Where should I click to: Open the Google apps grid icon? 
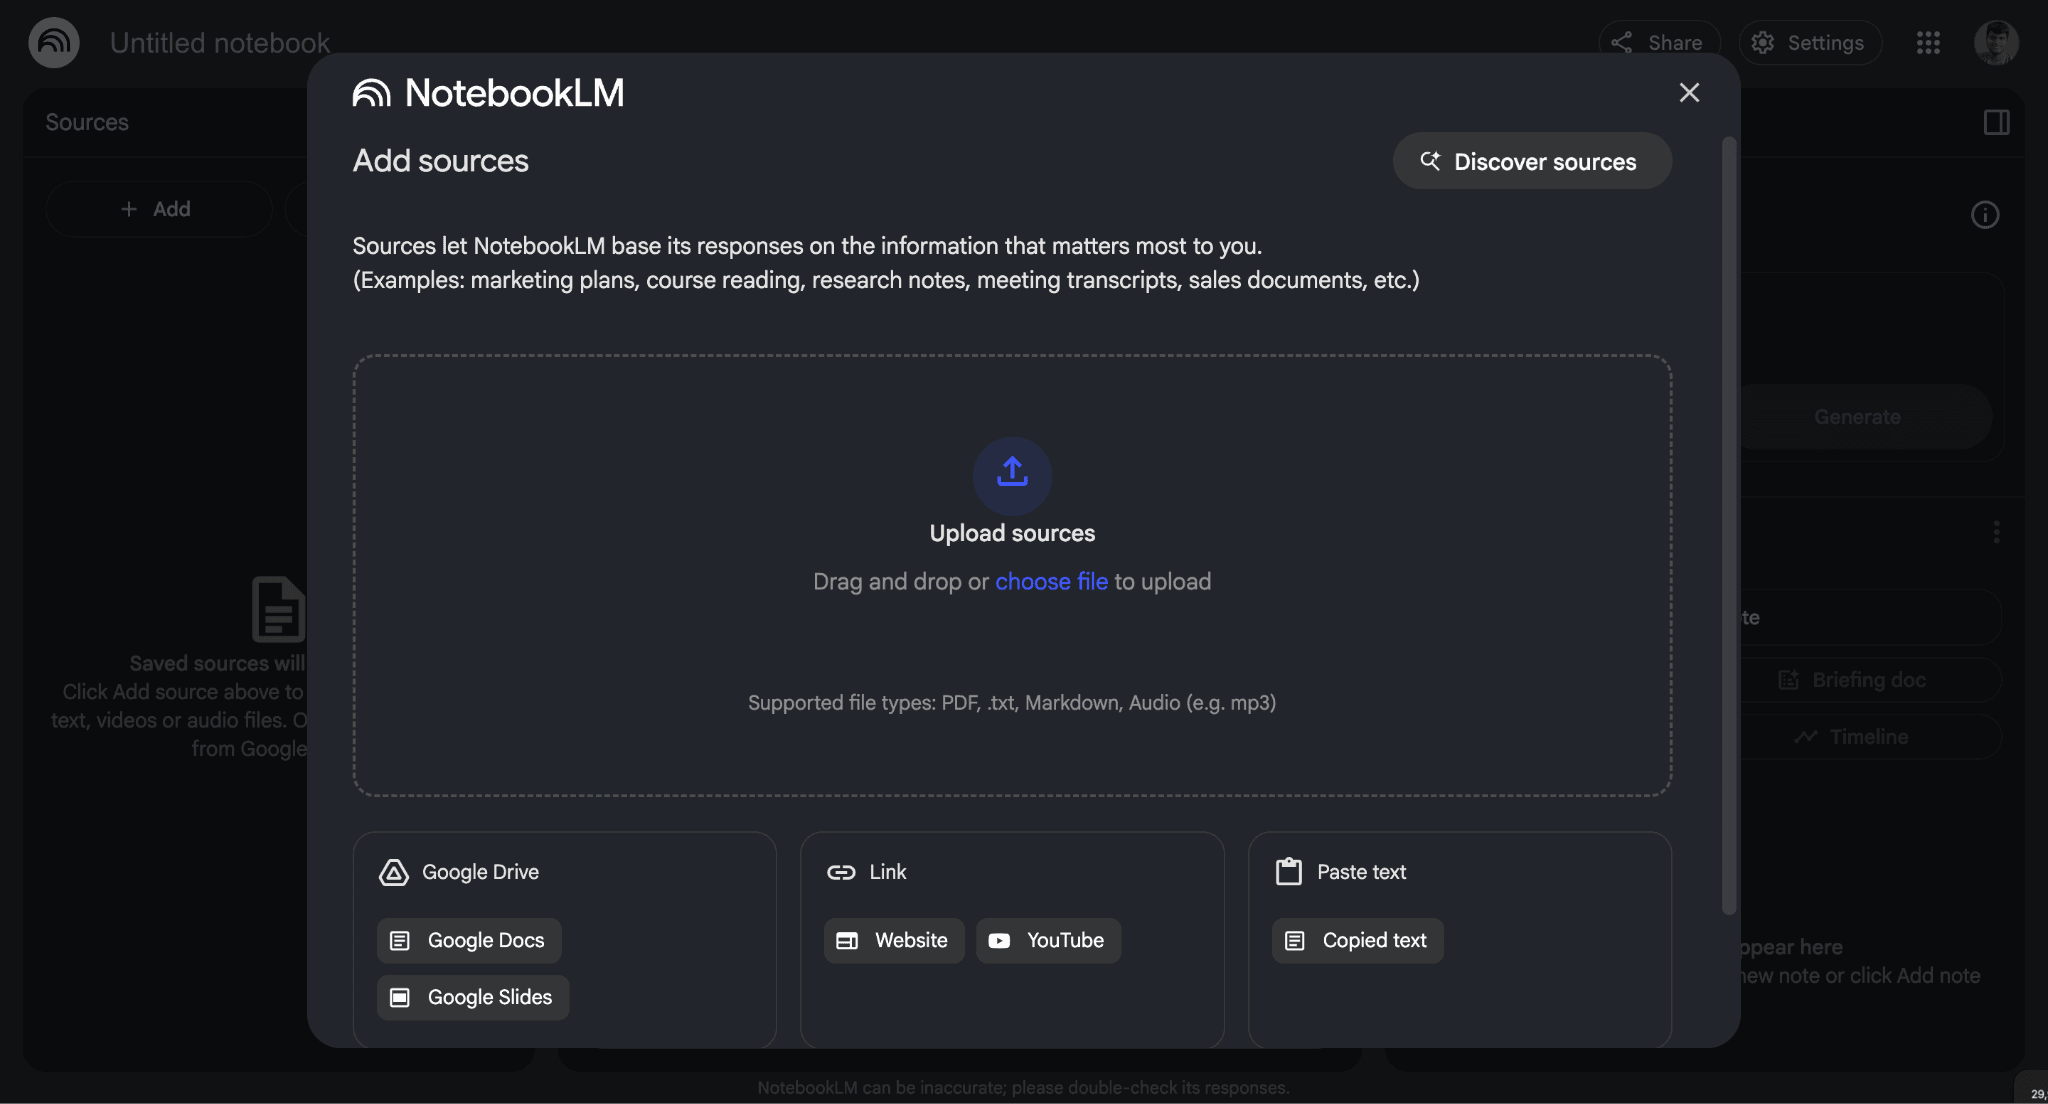[x=1928, y=43]
